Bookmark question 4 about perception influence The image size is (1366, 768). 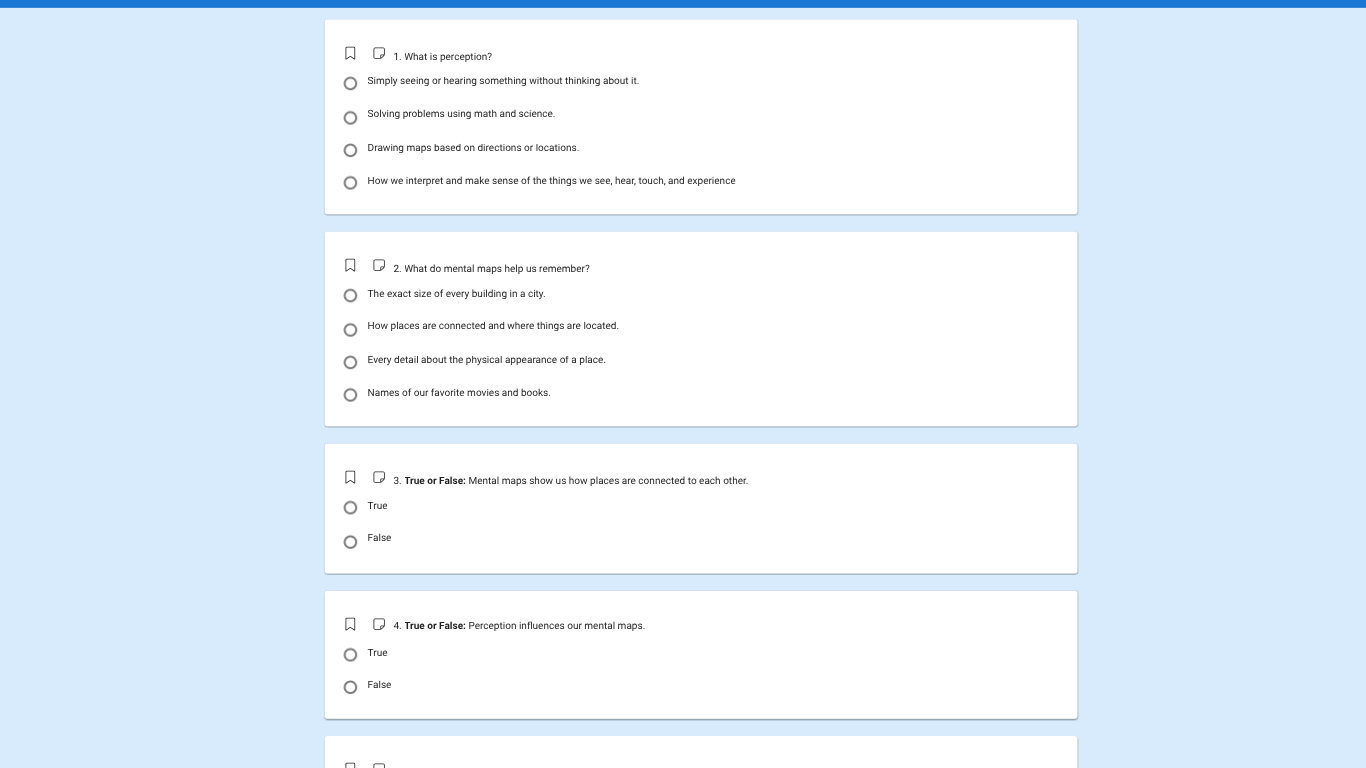pyautogui.click(x=350, y=624)
